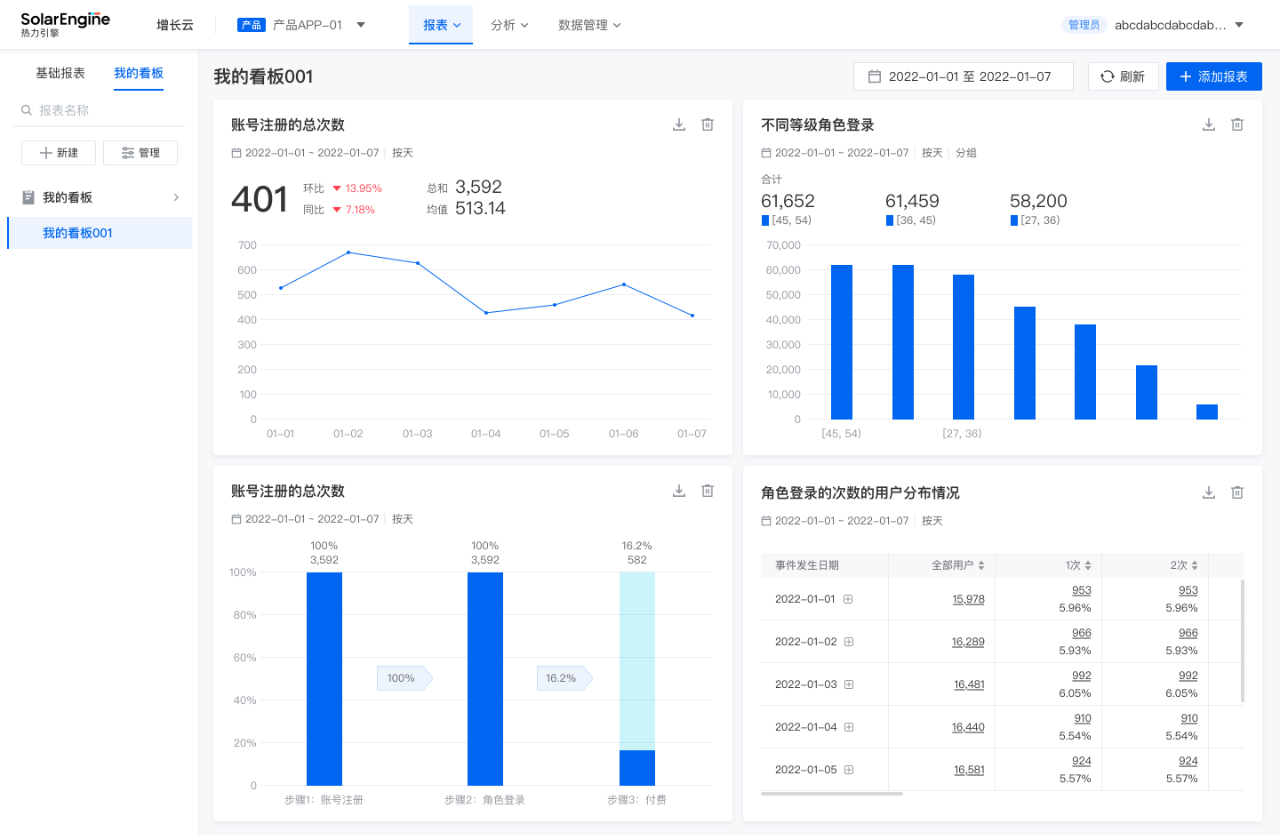Expand the 2022-01-01 row plus icon
Image resolution: width=1280 pixels, height=835 pixels.
(848, 599)
